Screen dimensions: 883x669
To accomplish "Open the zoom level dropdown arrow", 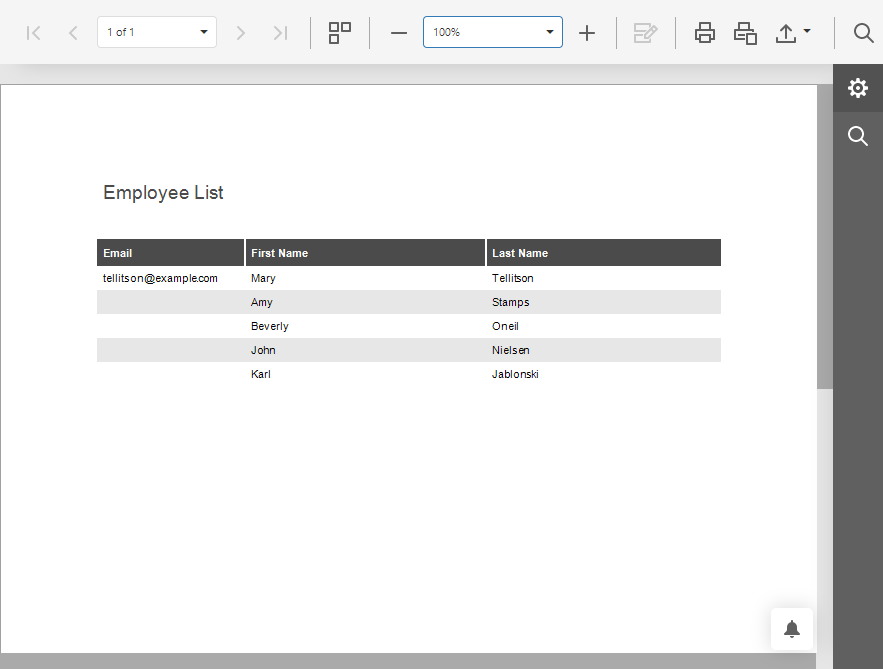I will (x=550, y=32).
